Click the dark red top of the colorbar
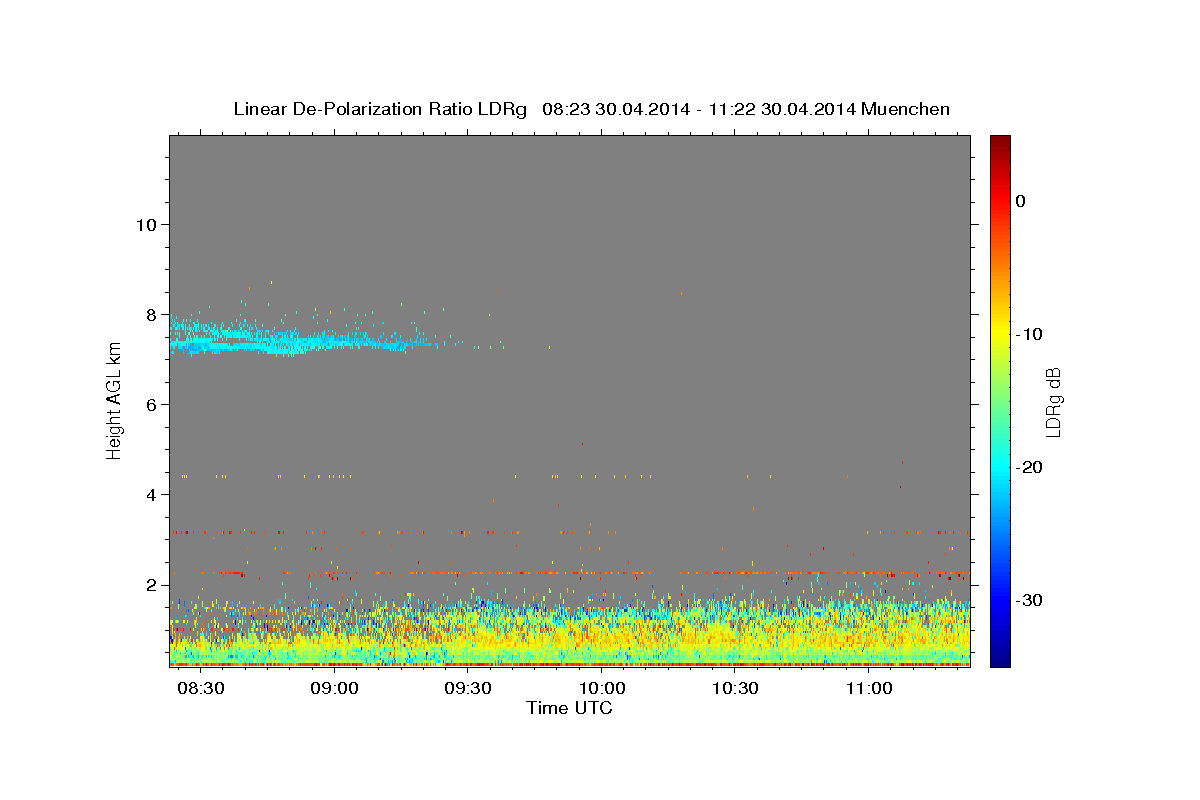1200x800 pixels. point(1000,145)
